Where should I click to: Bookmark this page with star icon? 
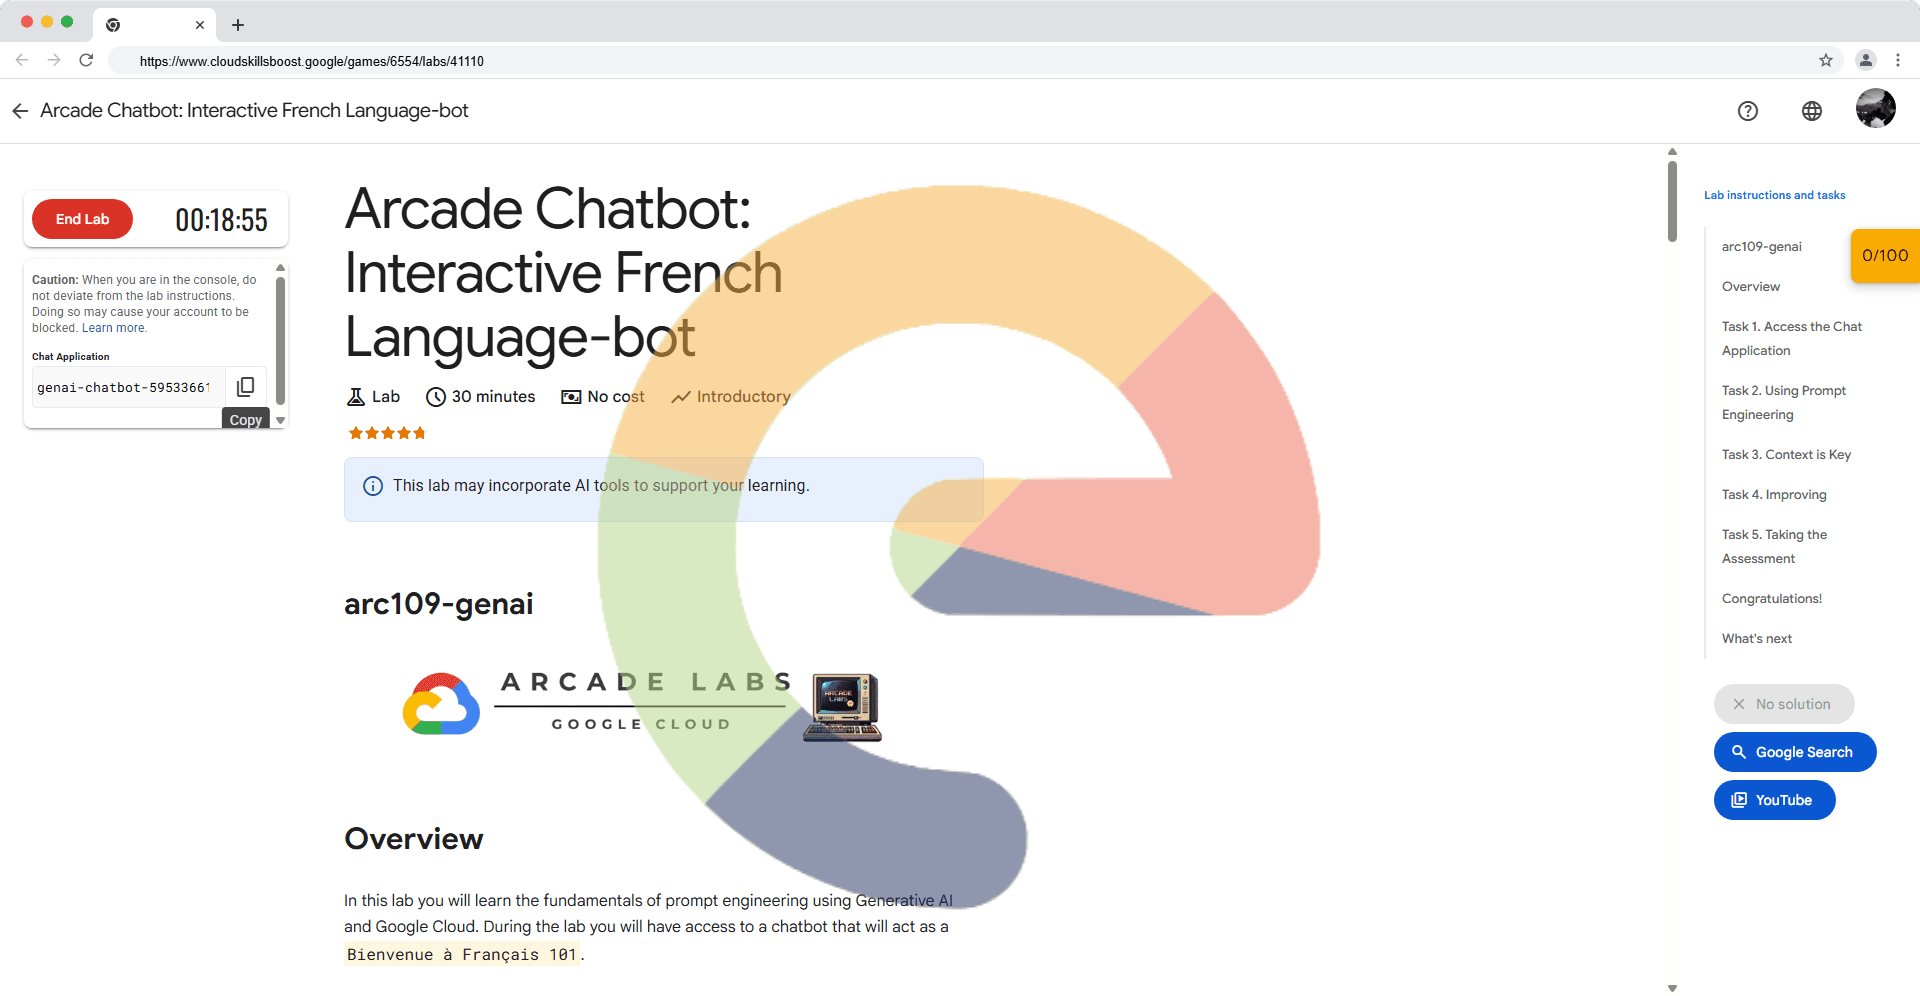pos(1825,61)
